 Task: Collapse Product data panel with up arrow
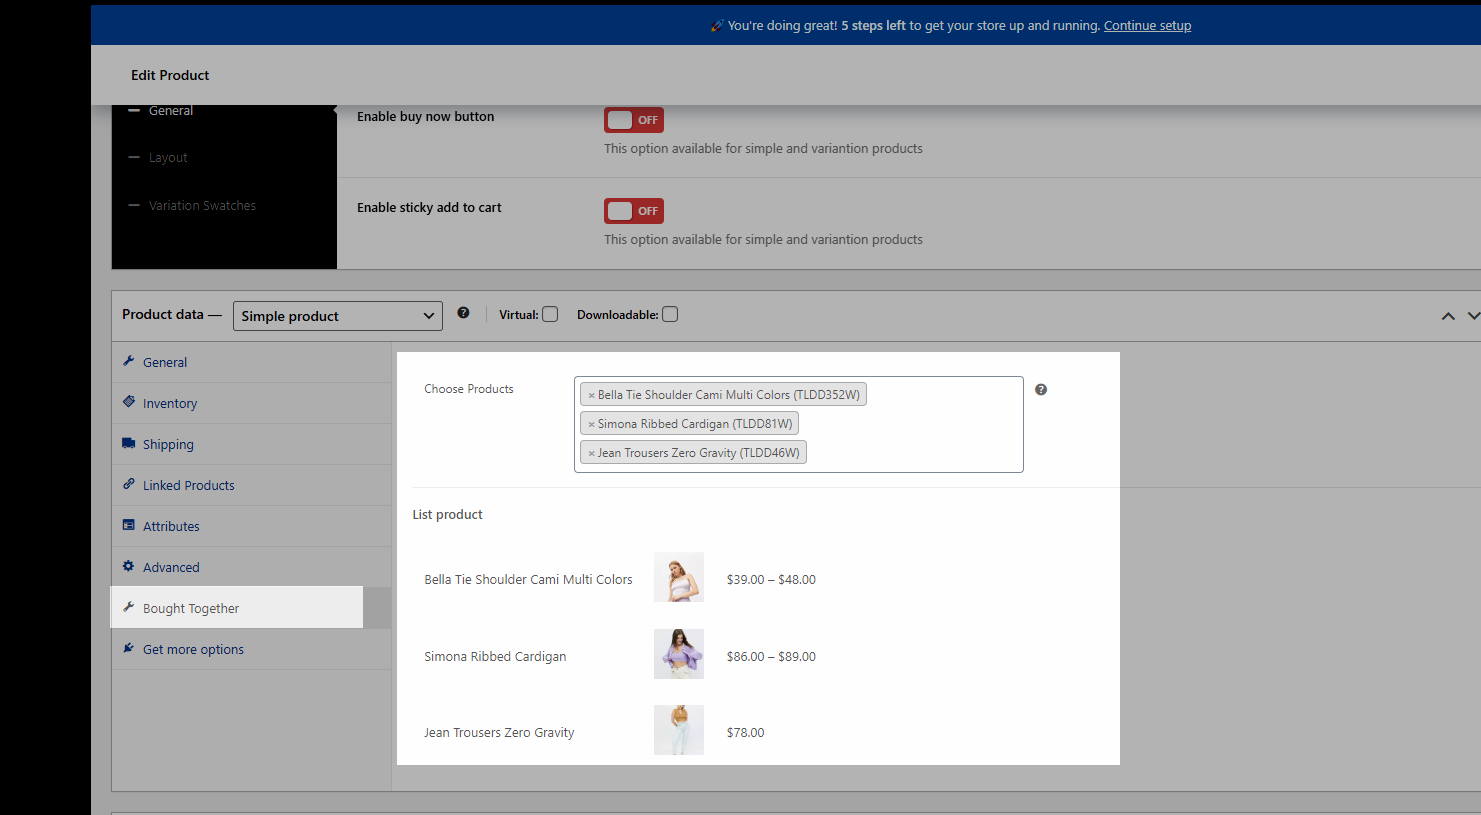(1447, 316)
